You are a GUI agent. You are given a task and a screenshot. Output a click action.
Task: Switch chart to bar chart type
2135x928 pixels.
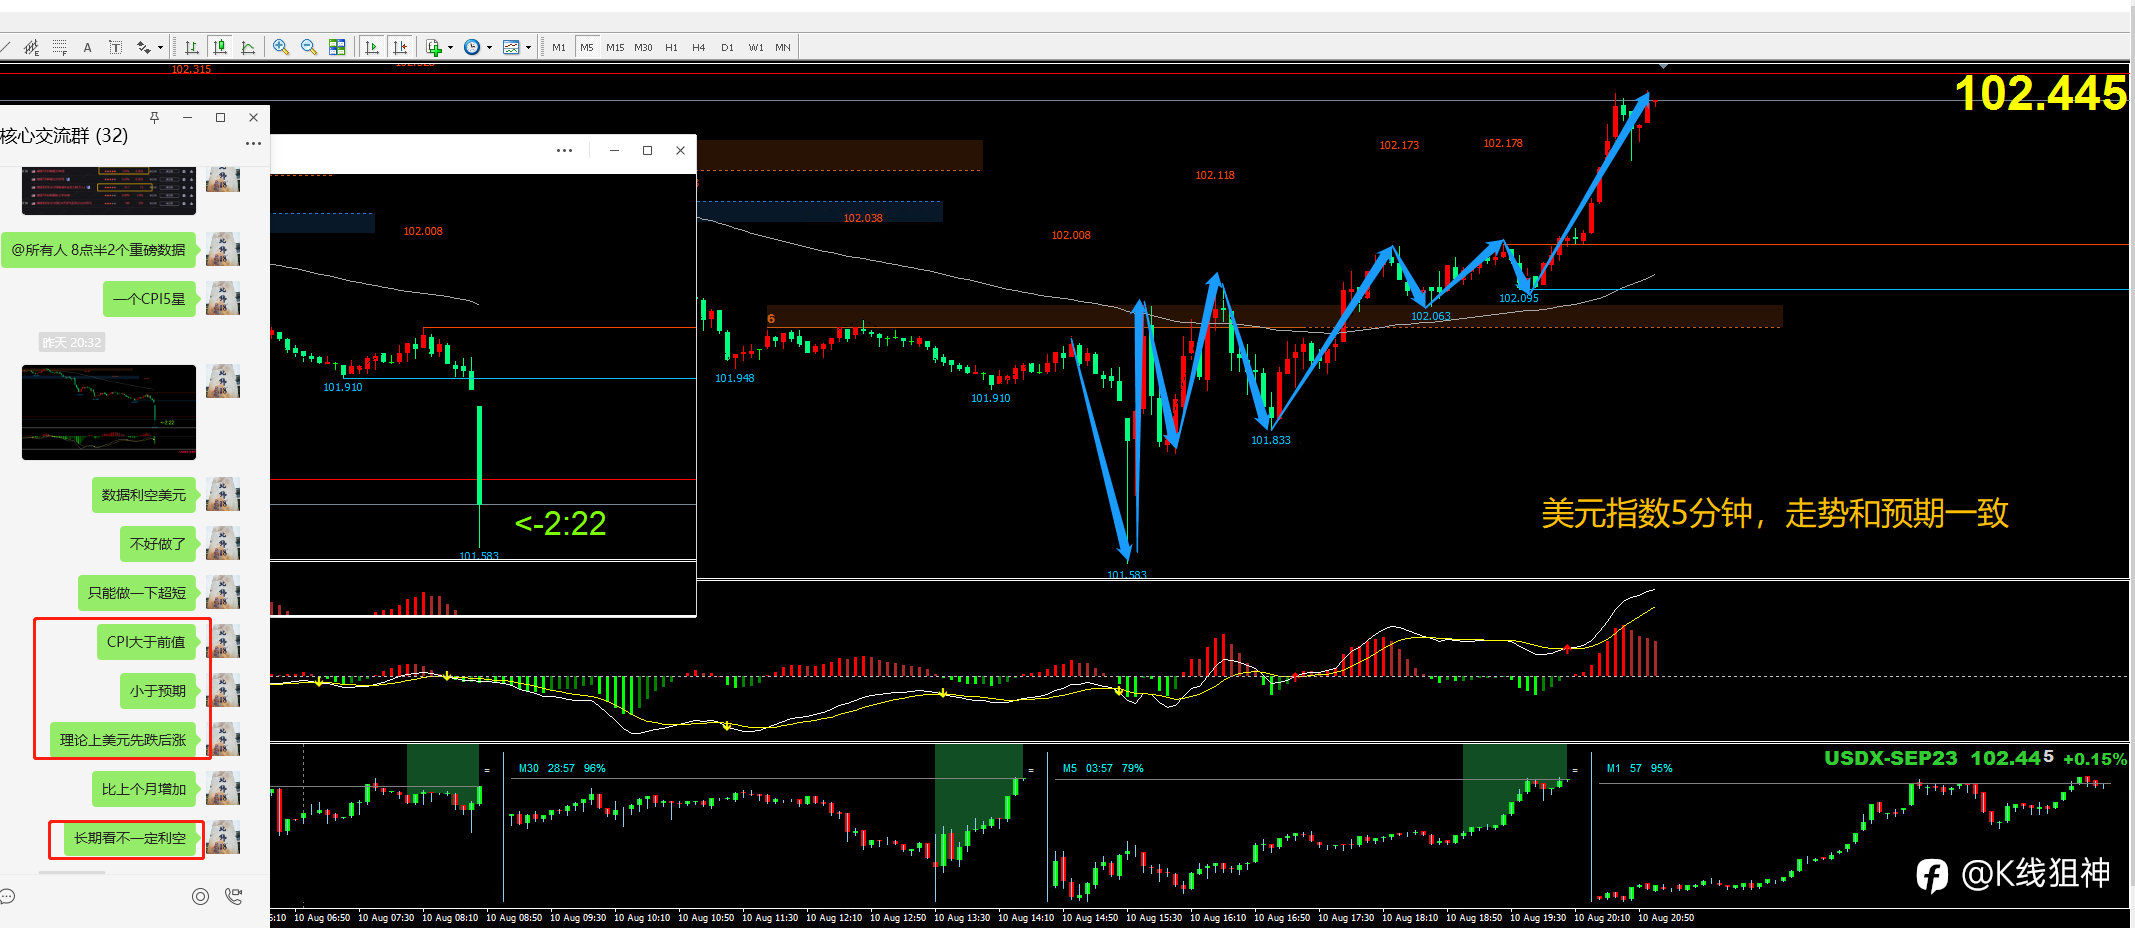pos(191,47)
